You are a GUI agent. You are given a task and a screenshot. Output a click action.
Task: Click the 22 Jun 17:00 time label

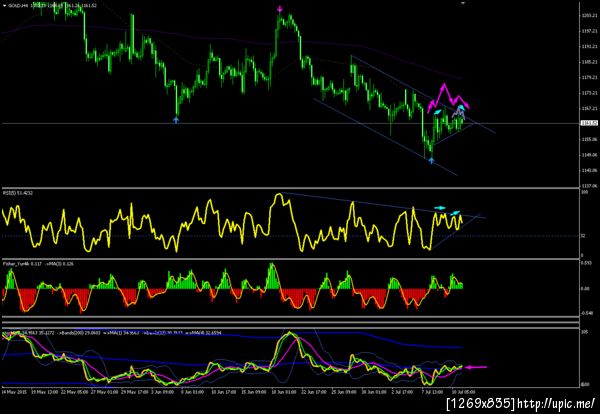[314, 392]
